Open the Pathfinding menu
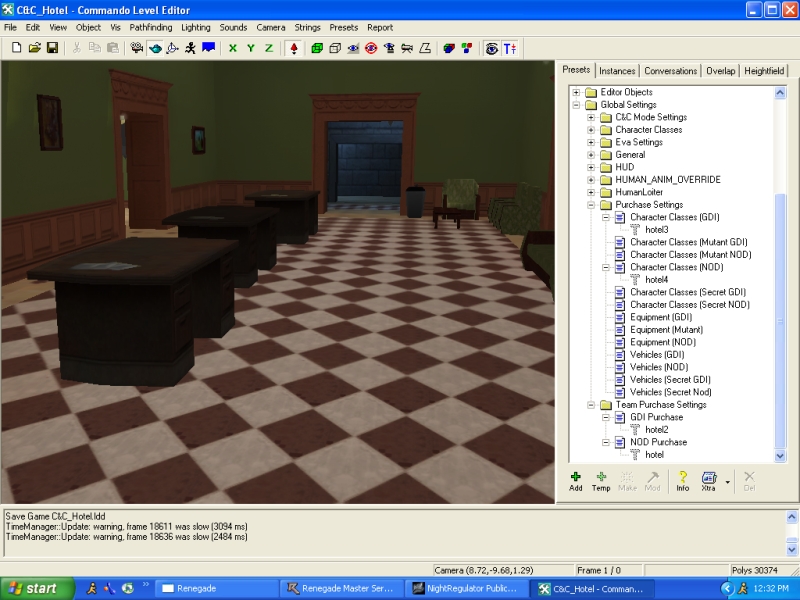This screenshot has height=600, width=800. pyautogui.click(x=151, y=27)
